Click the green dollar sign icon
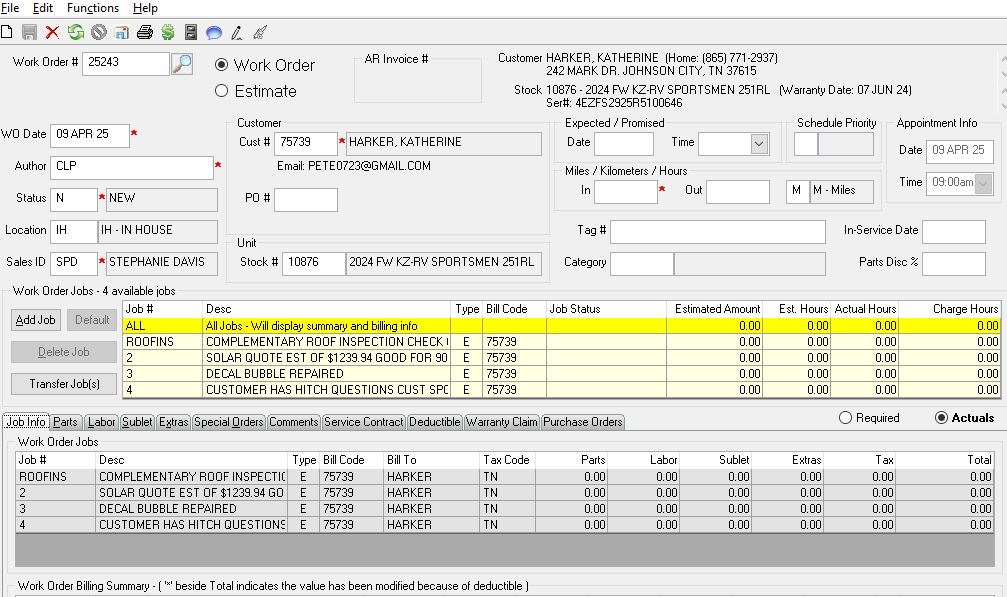This screenshot has width=1007, height=597. point(168,32)
